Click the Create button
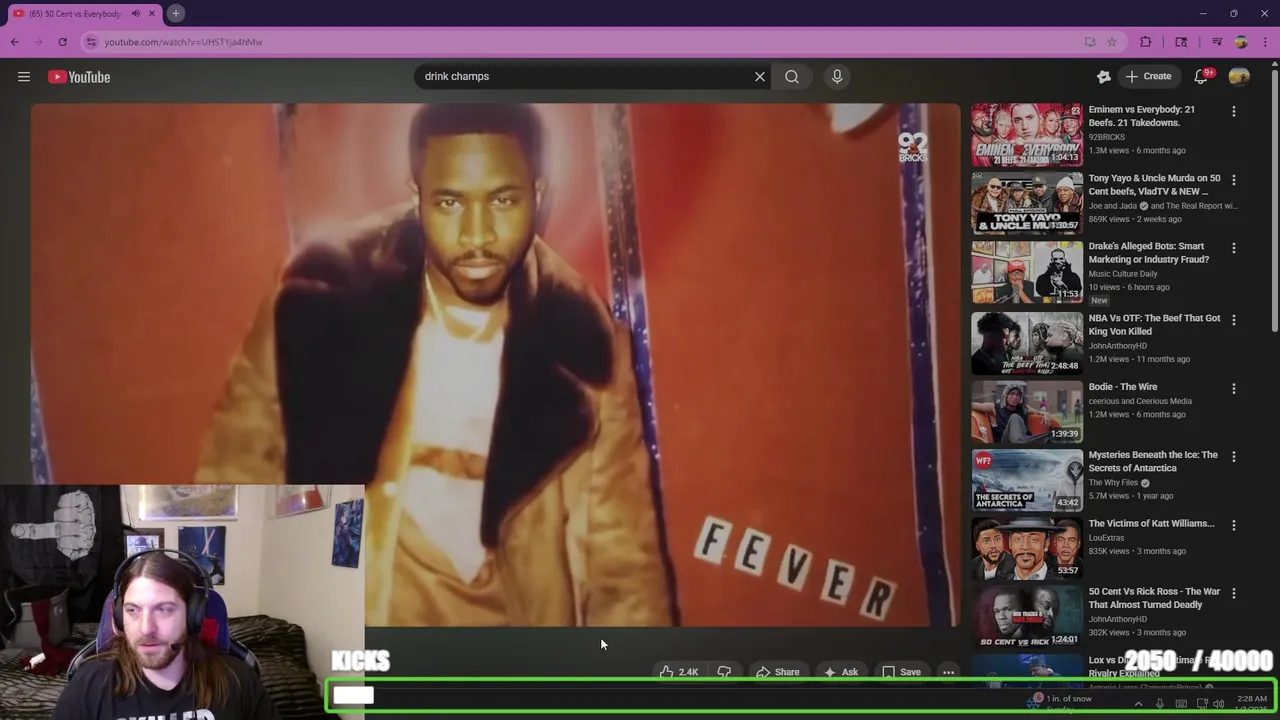Viewport: 1280px width, 720px height. (1148, 76)
